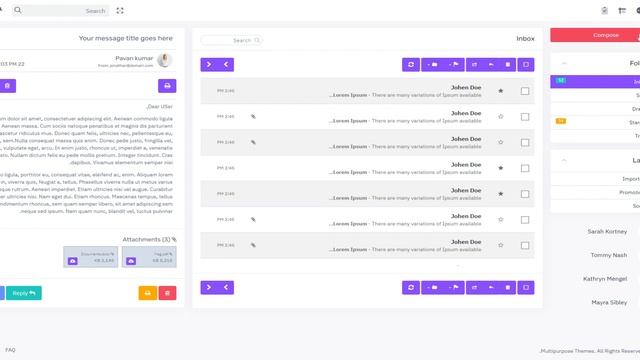Tick checkbox of fifth Johen Doe email
The height and width of the screenshot is (360, 640).
525,194
